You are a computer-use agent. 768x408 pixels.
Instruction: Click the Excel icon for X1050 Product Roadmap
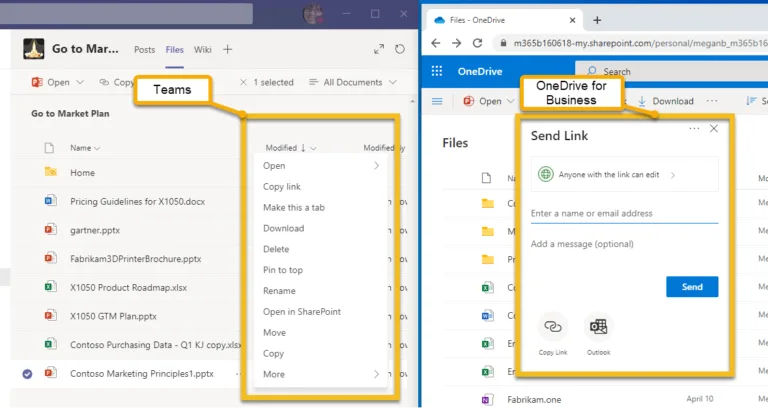pyautogui.click(x=50, y=287)
